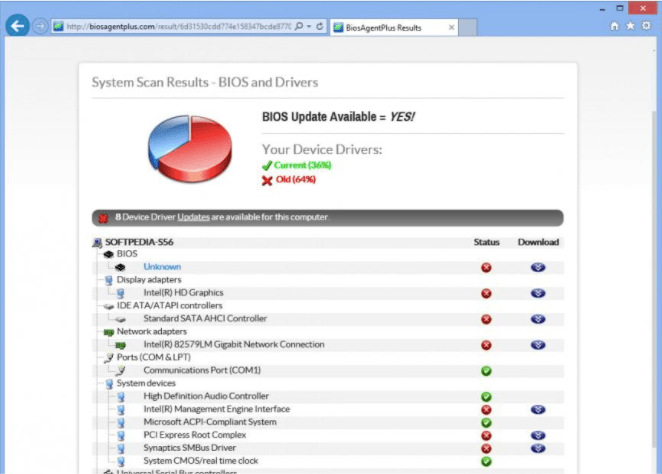The image size is (662, 474).
Task: Download Intel(R) HD Graphics driver
Action: (x=538, y=293)
